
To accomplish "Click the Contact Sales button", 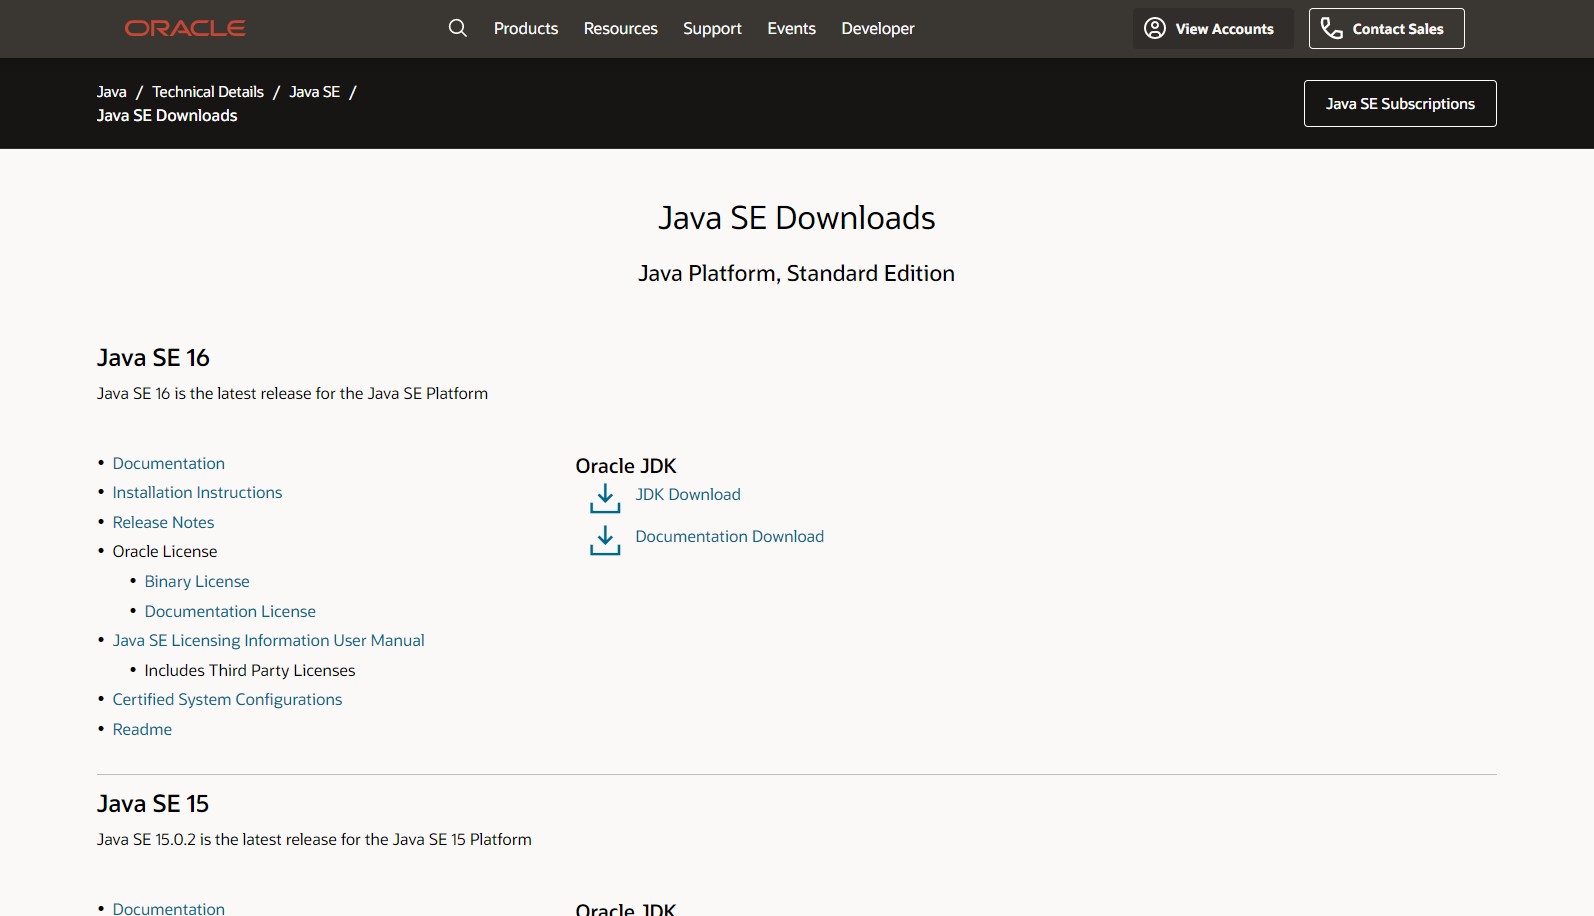I will [x=1387, y=28].
